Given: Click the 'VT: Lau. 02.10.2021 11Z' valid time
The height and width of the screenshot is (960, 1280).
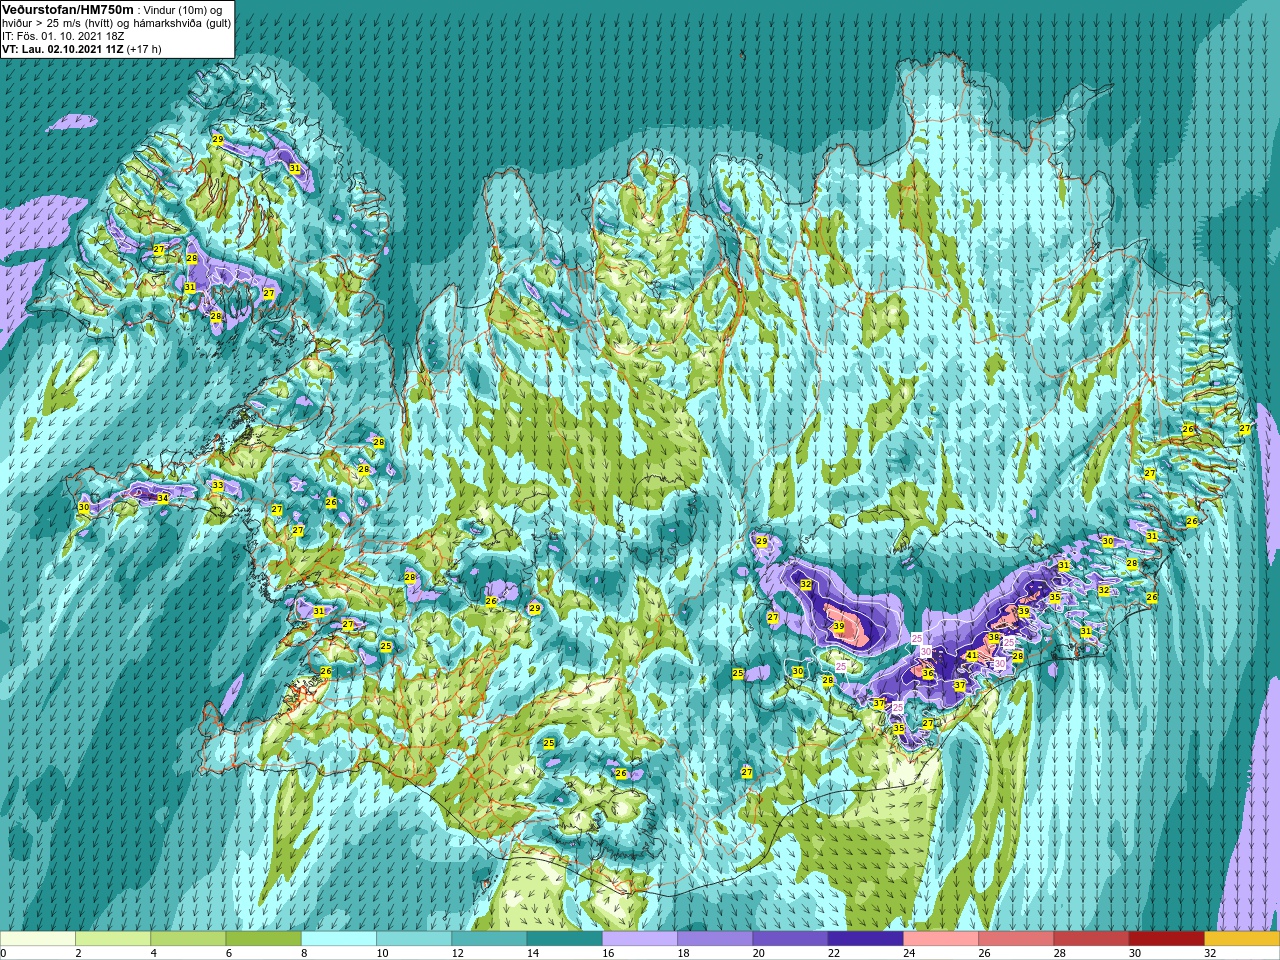Looking at the screenshot, I should 63,48.
